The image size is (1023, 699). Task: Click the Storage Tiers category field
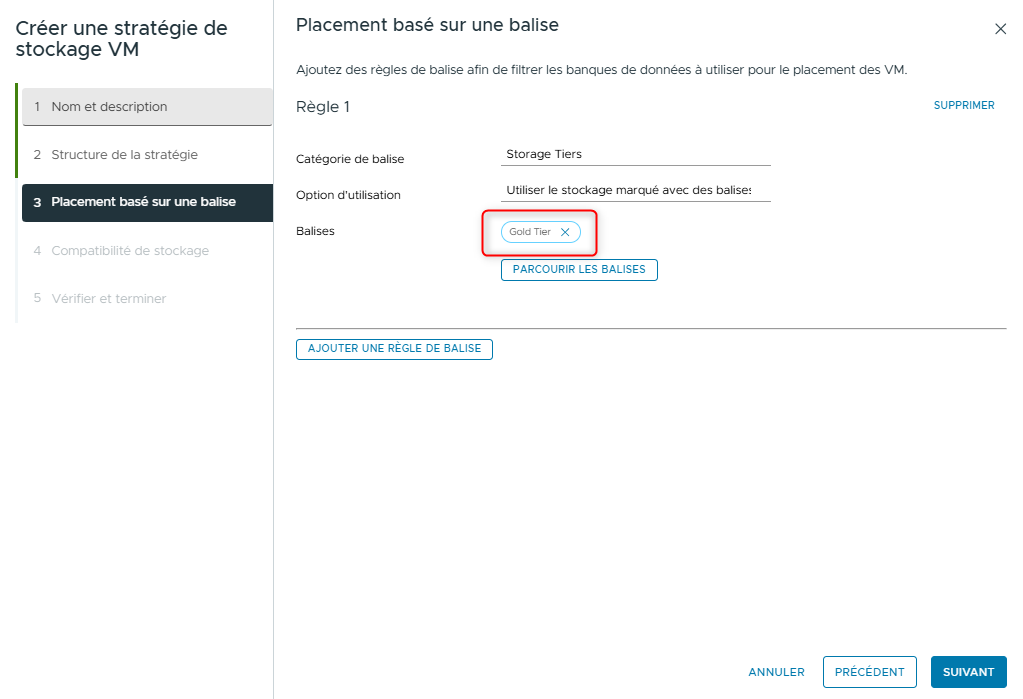click(635, 155)
